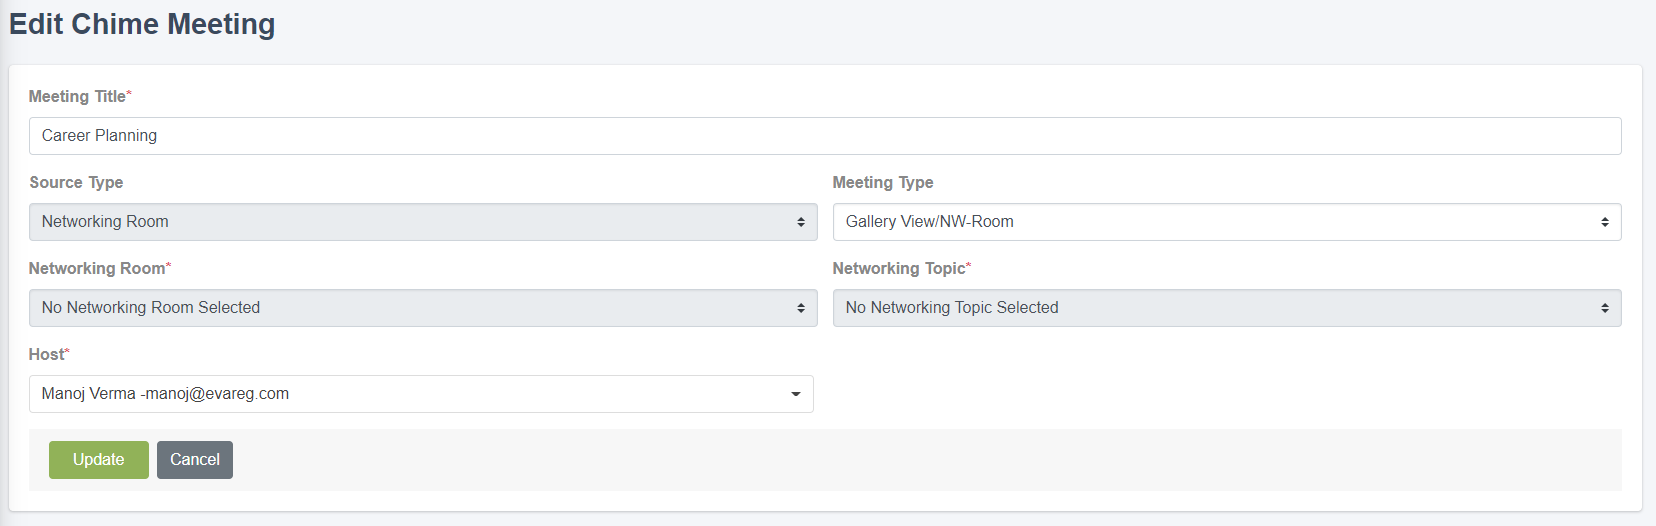The image size is (1656, 526).
Task: Click the arrows icon on Networking Topic select
Action: pyautogui.click(x=1605, y=308)
